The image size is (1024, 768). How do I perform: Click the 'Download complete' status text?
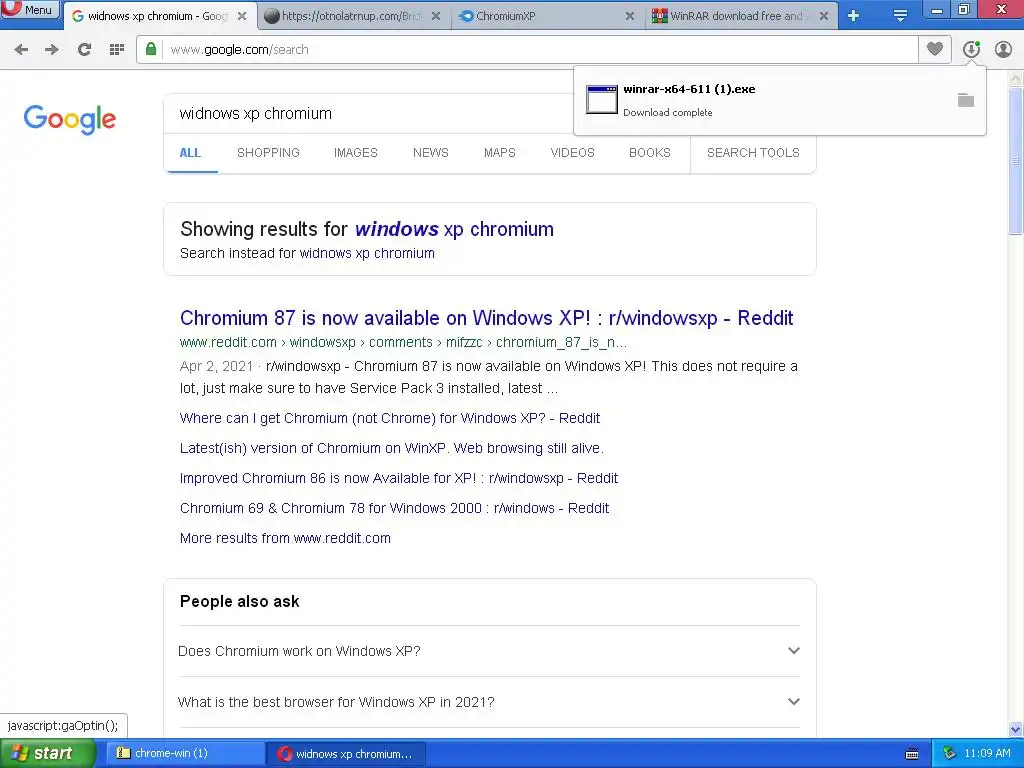click(x=667, y=112)
